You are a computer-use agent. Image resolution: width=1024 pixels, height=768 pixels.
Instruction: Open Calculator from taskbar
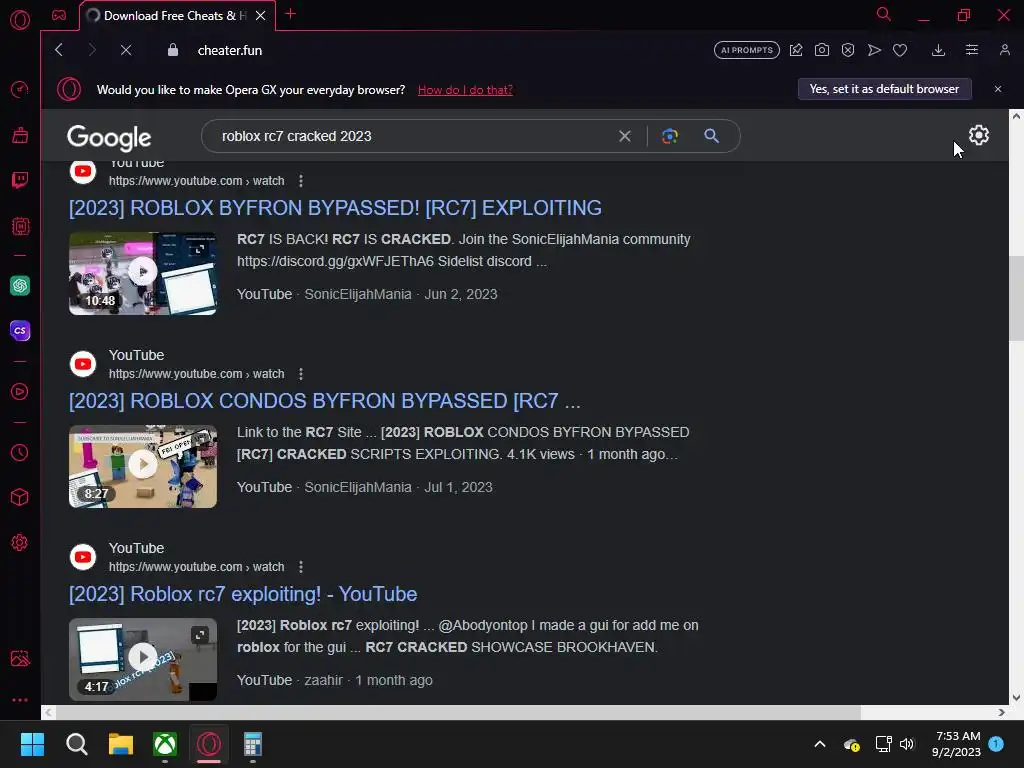tap(253, 744)
